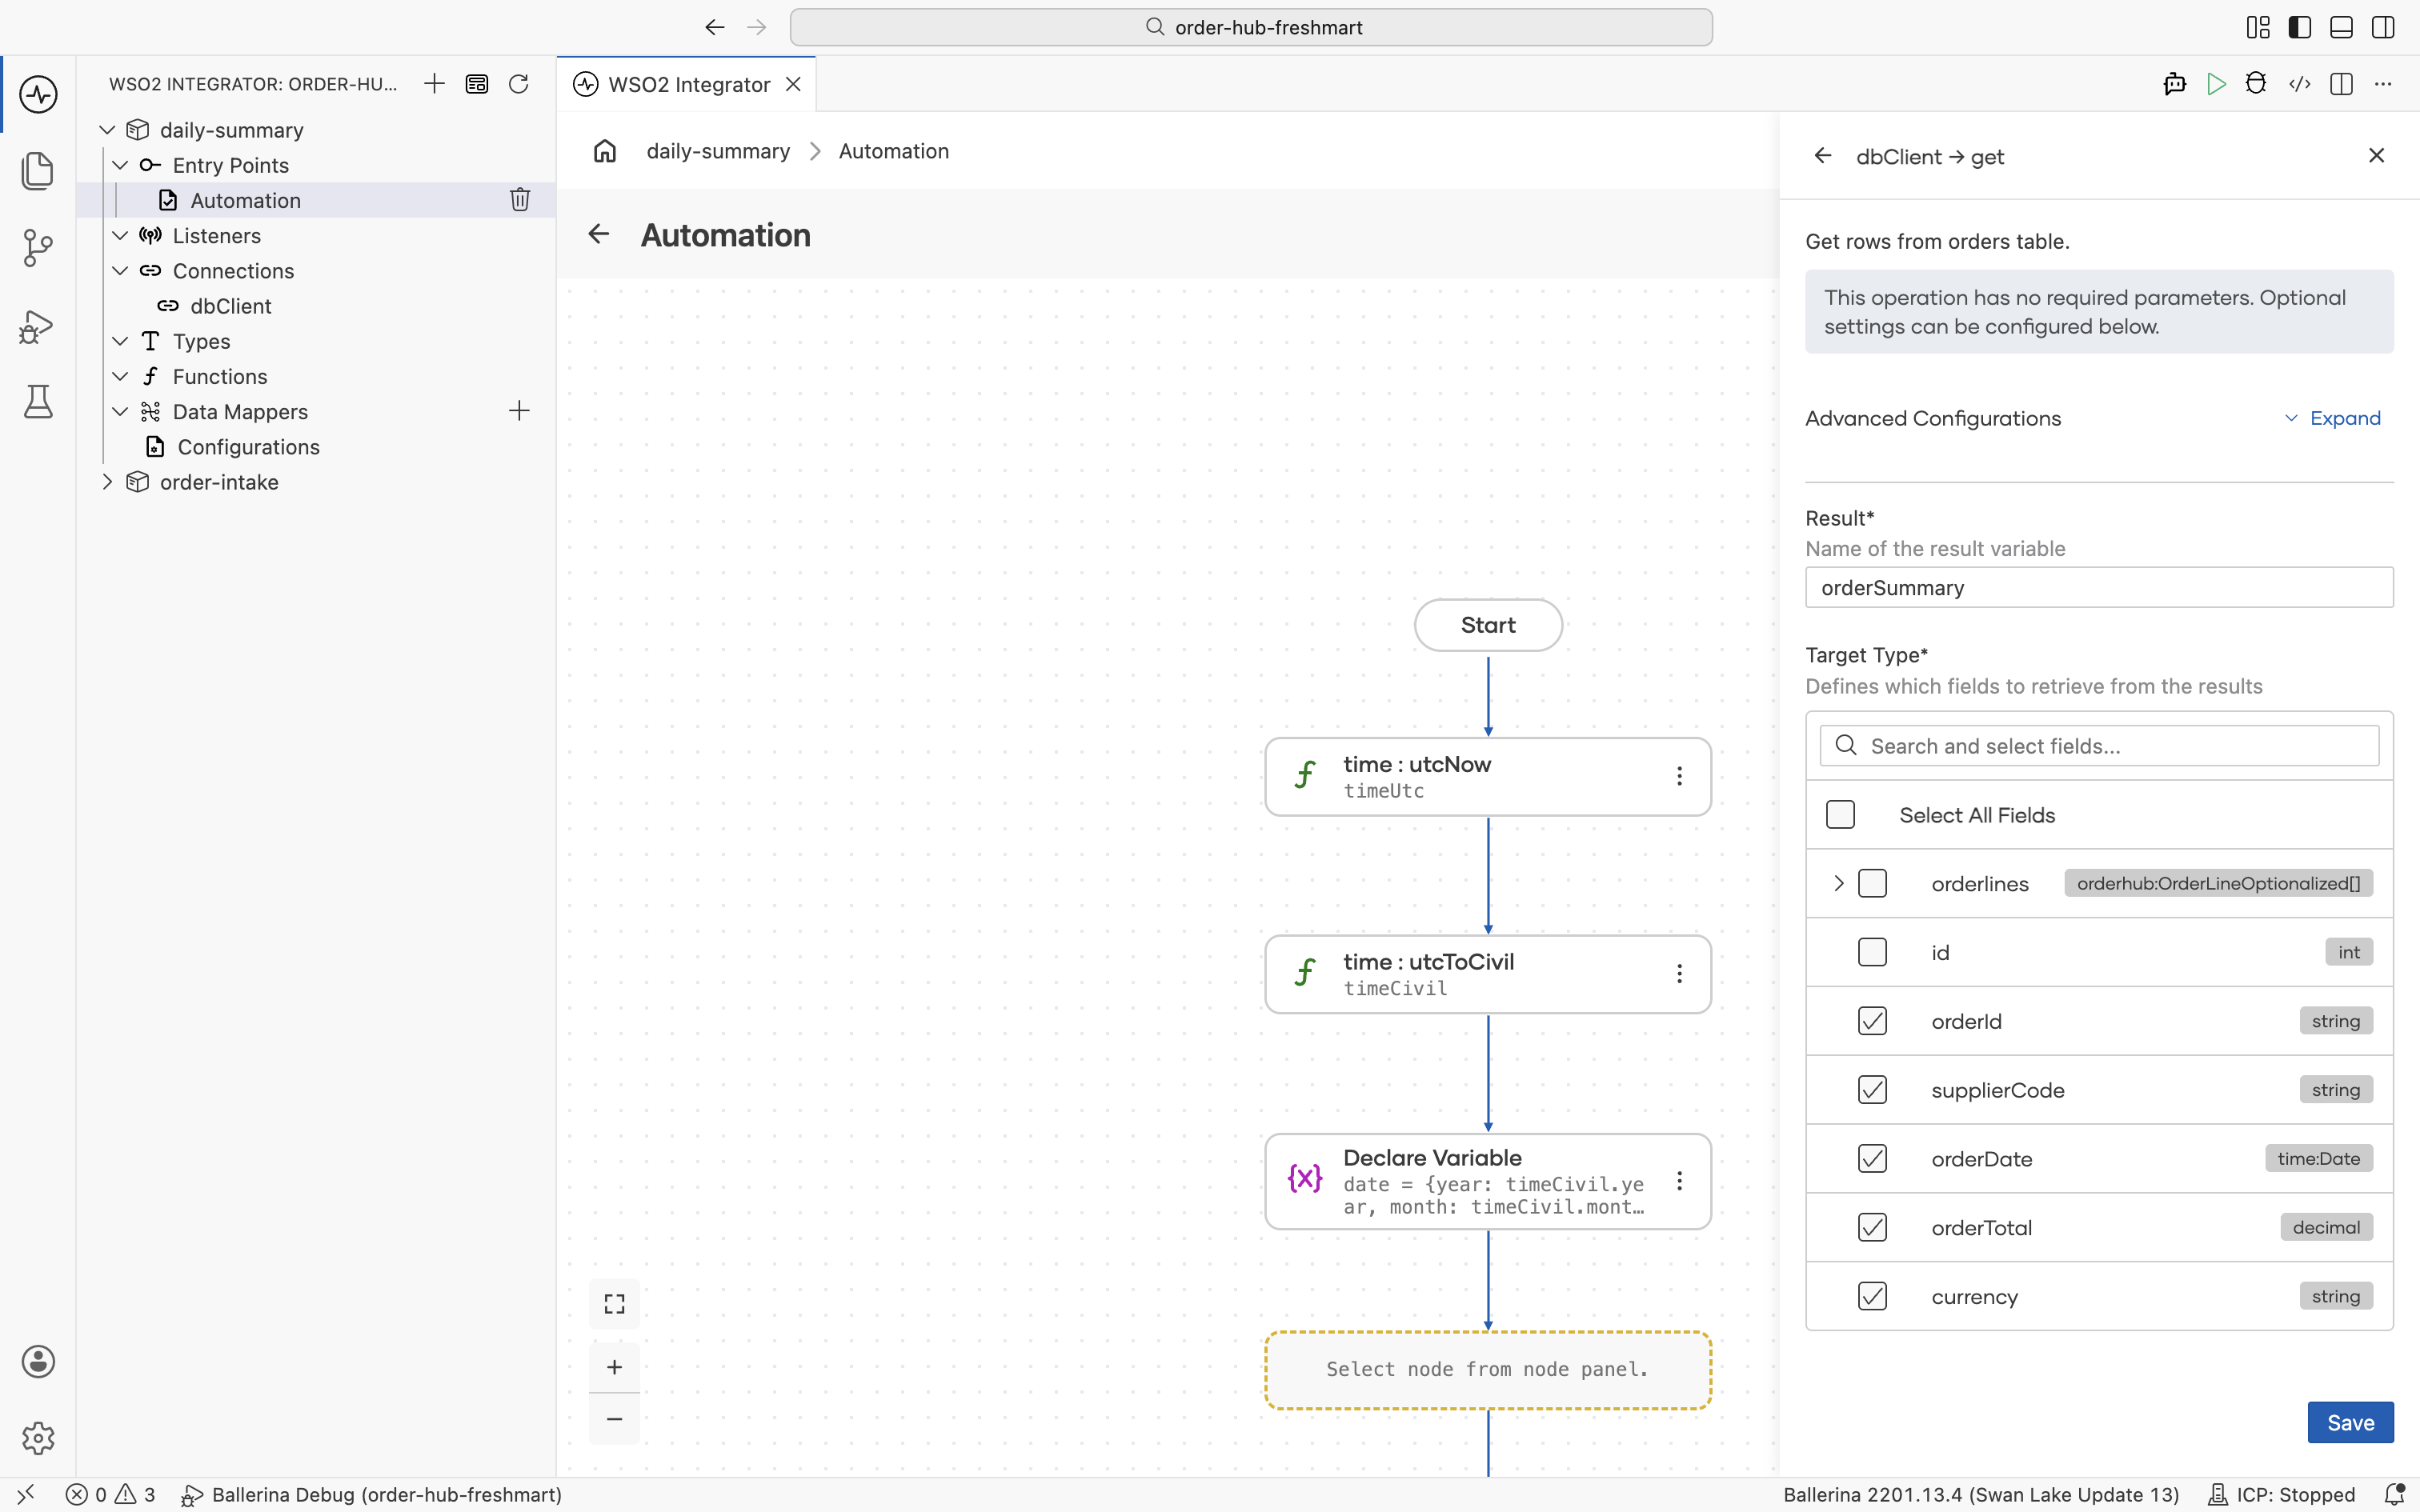This screenshot has width=2420, height=1512.
Task: Show source code with the code icon
Action: tap(2299, 84)
